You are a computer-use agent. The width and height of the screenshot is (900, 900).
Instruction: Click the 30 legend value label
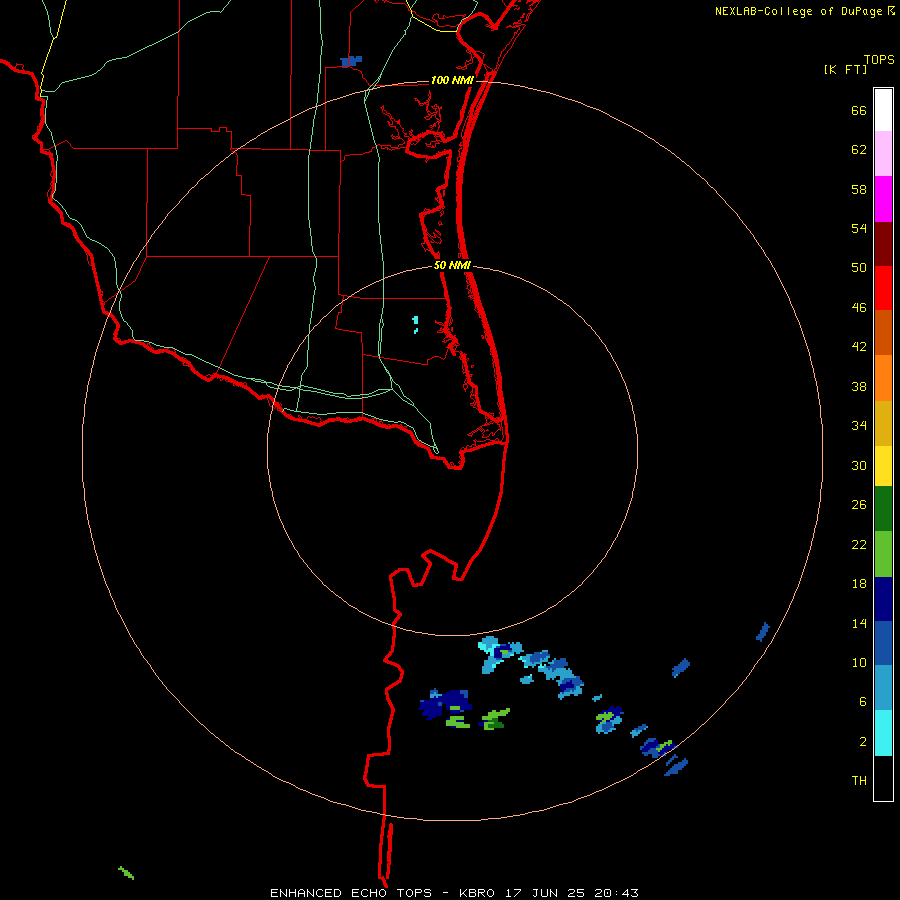[859, 465]
